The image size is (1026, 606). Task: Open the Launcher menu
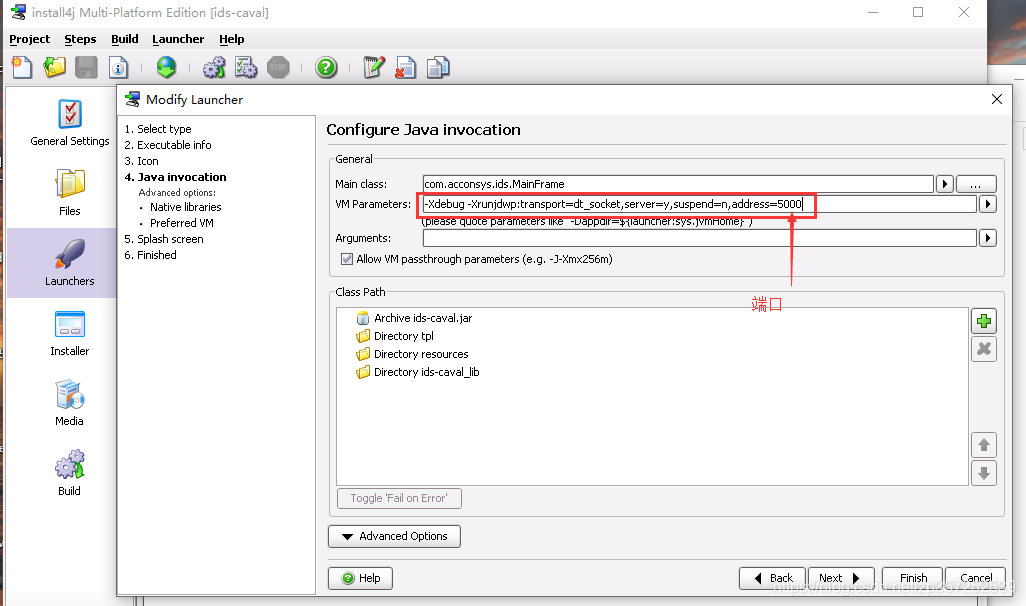click(x=178, y=39)
